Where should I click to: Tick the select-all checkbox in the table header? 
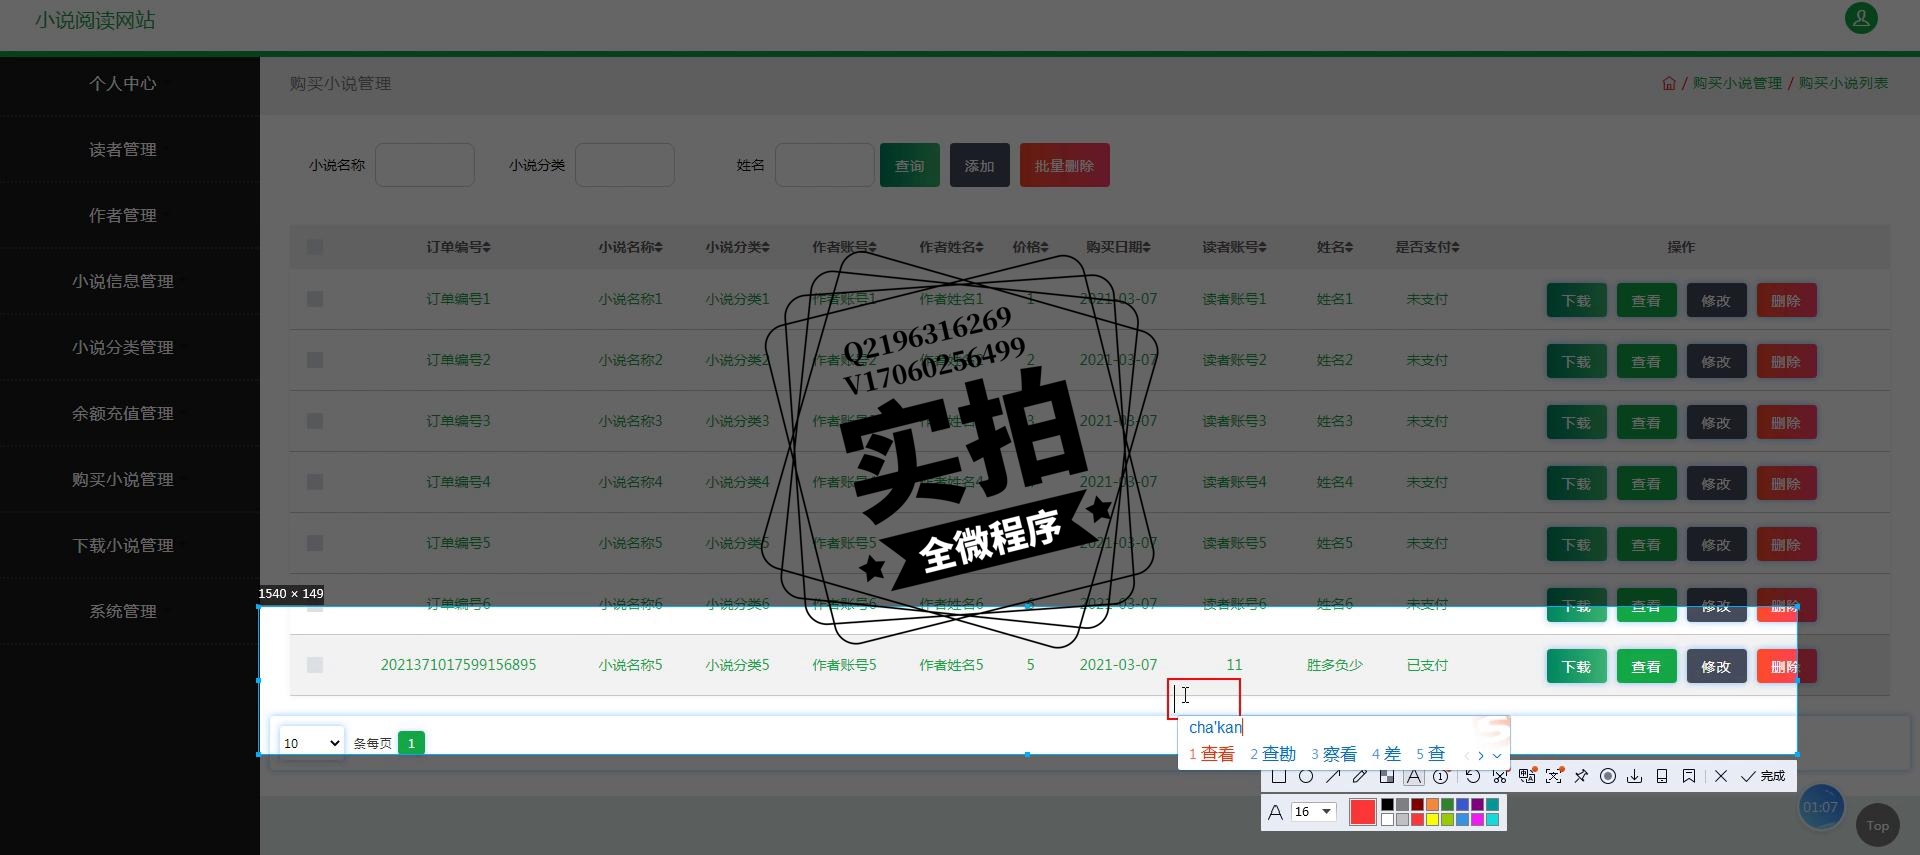pos(315,247)
